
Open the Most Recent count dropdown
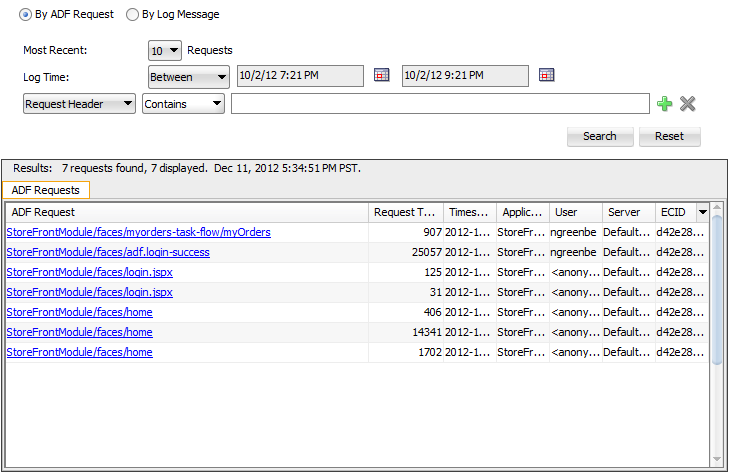(x=165, y=50)
